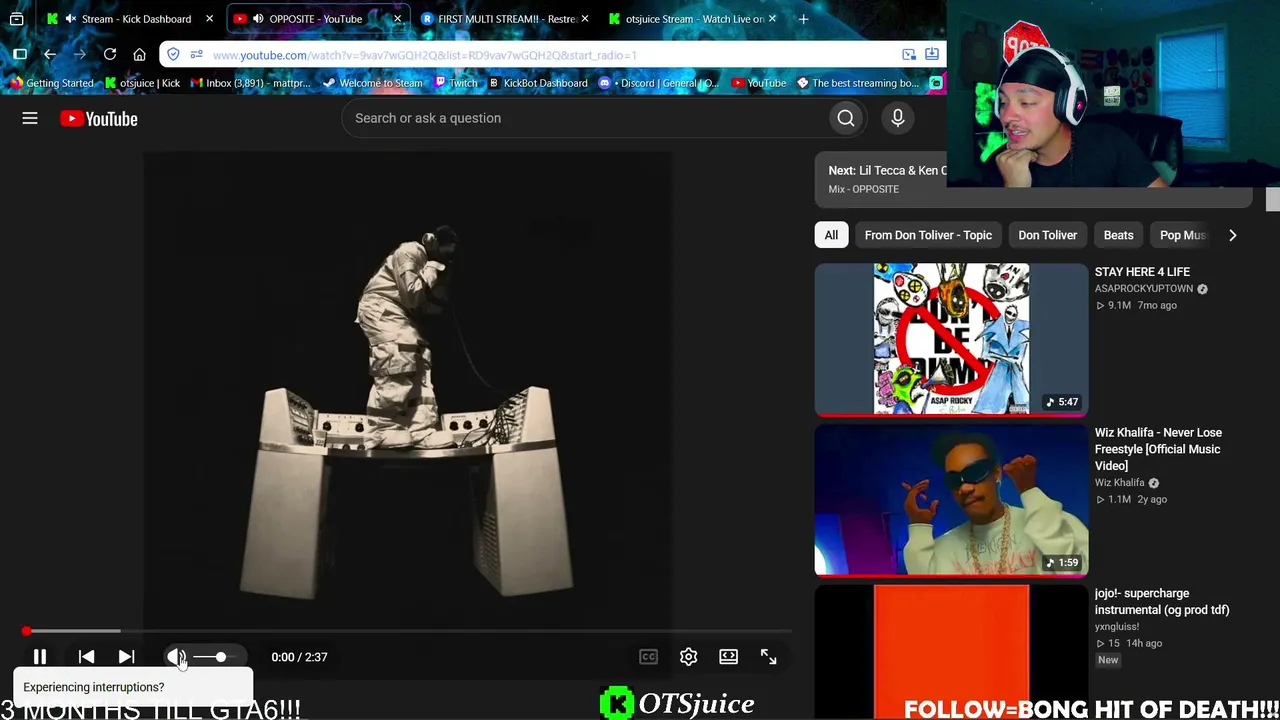The width and height of the screenshot is (1280, 720).
Task: Open the player settings gear
Action: (688, 657)
